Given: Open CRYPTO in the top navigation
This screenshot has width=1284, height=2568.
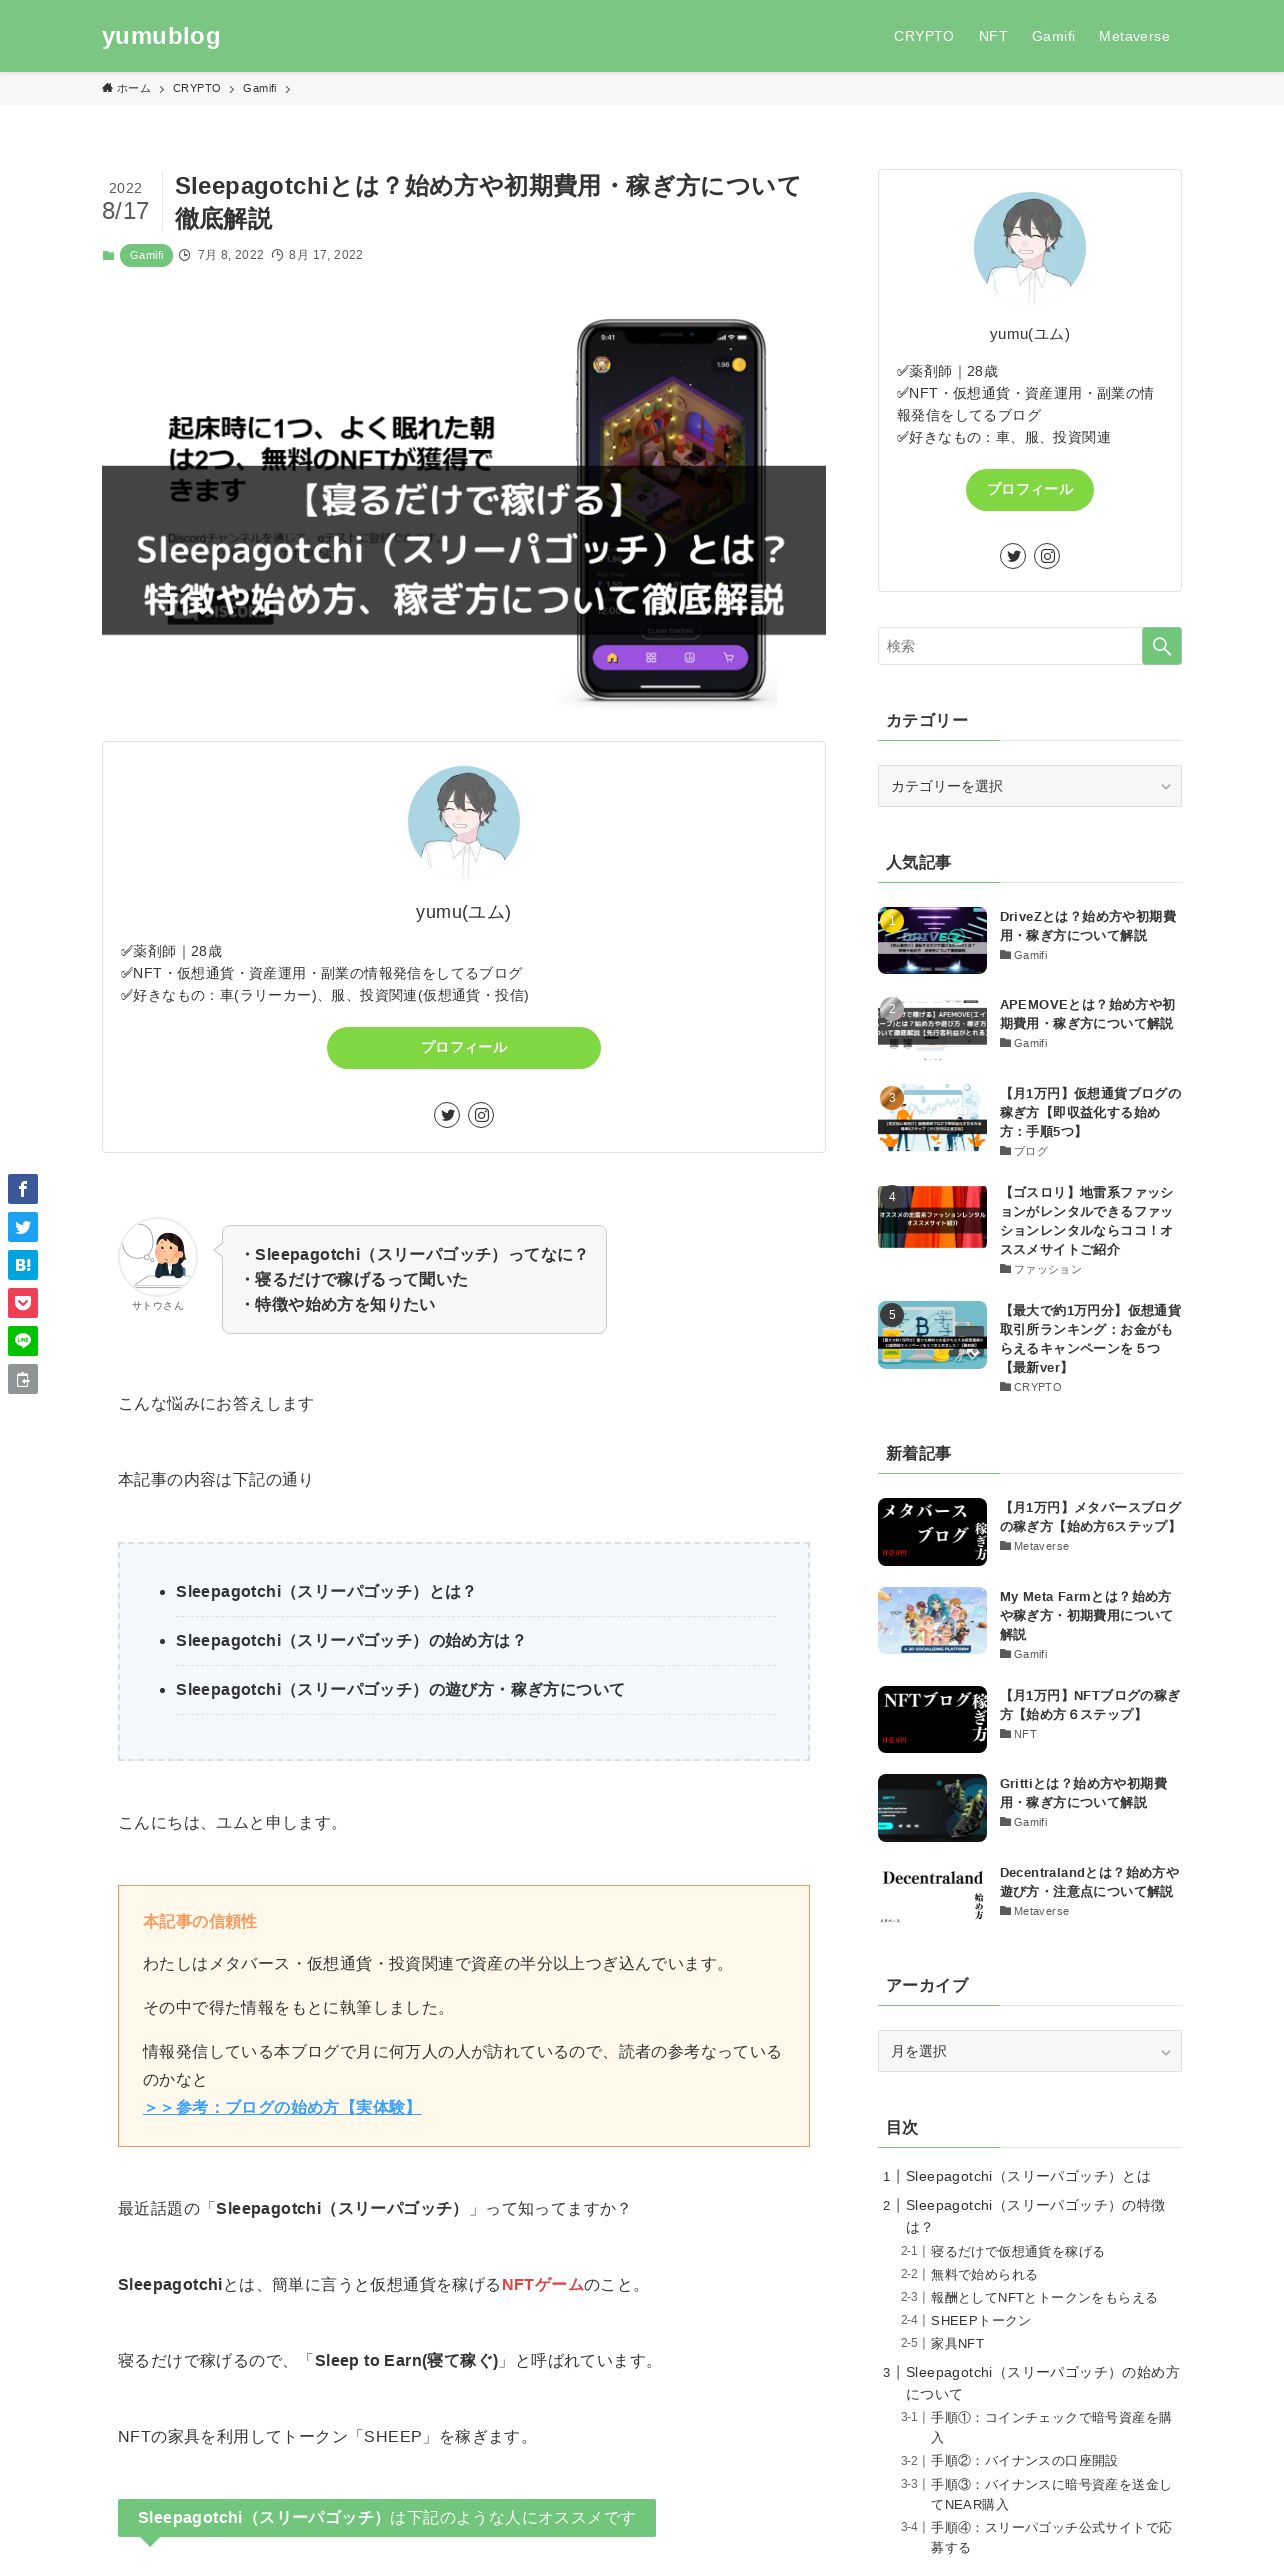Looking at the screenshot, I should click(924, 36).
